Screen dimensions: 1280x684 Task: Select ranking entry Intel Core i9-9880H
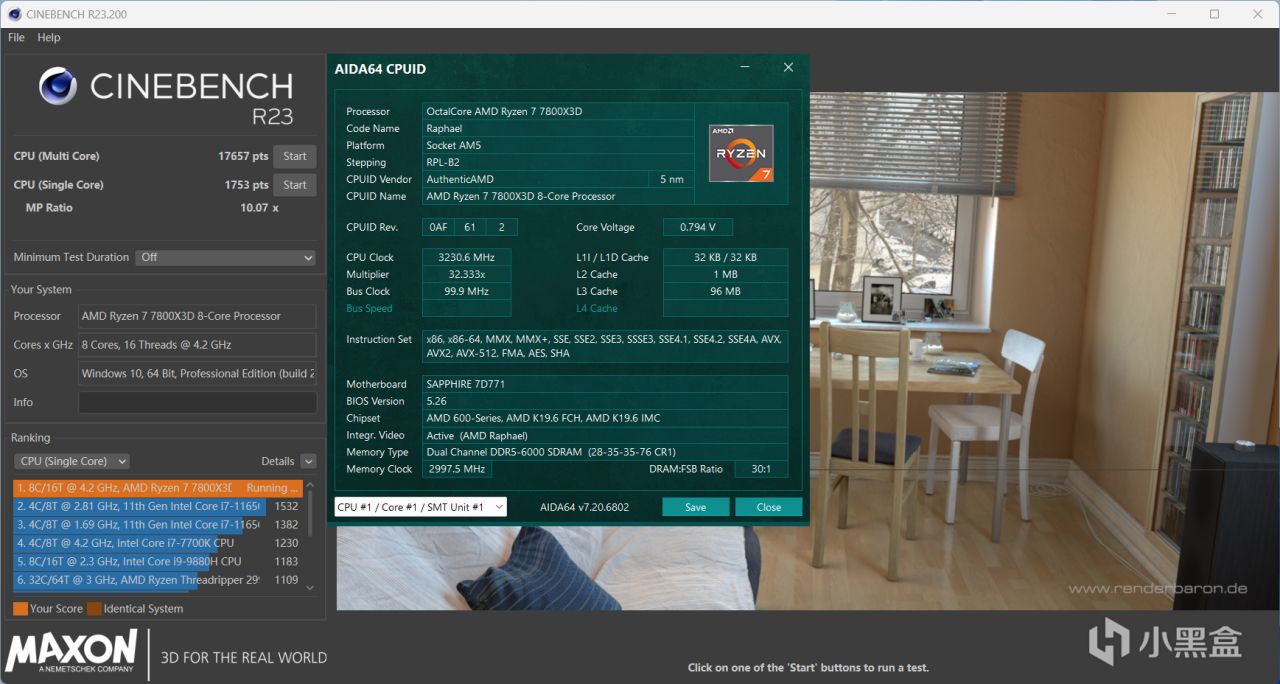coord(158,561)
